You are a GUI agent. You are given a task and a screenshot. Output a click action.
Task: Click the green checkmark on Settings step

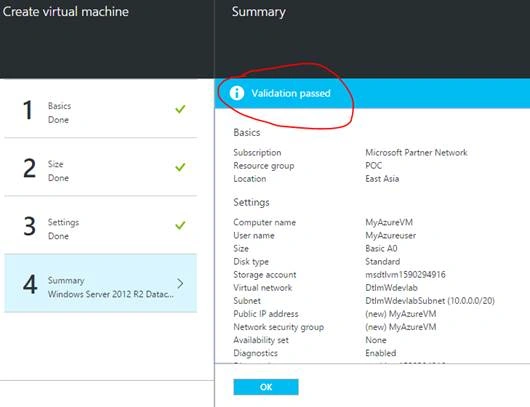180,225
